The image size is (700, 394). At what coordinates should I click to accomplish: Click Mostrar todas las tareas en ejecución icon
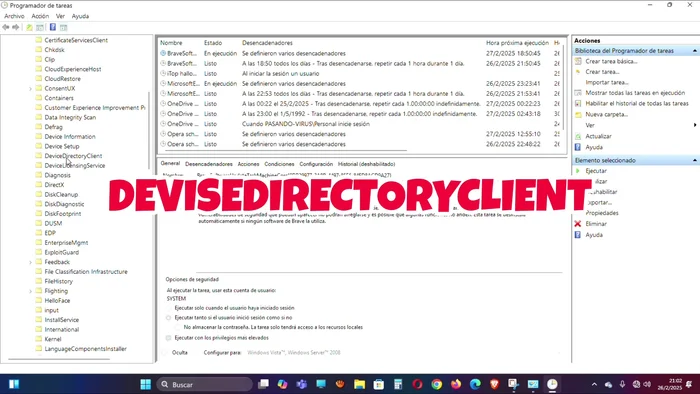[578, 93]
